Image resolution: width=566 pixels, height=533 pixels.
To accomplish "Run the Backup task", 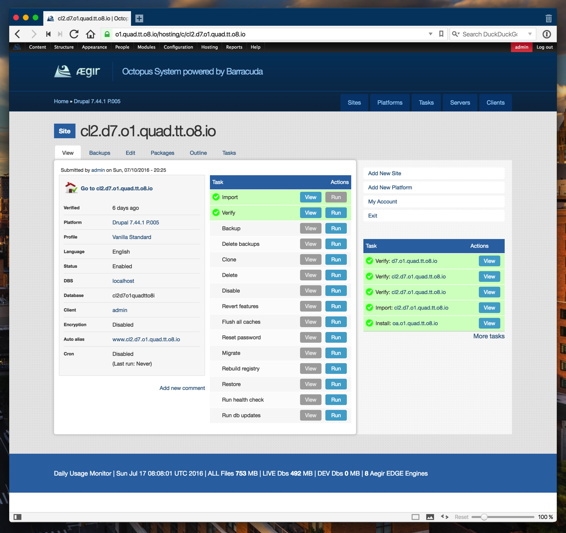I will 336,228.
